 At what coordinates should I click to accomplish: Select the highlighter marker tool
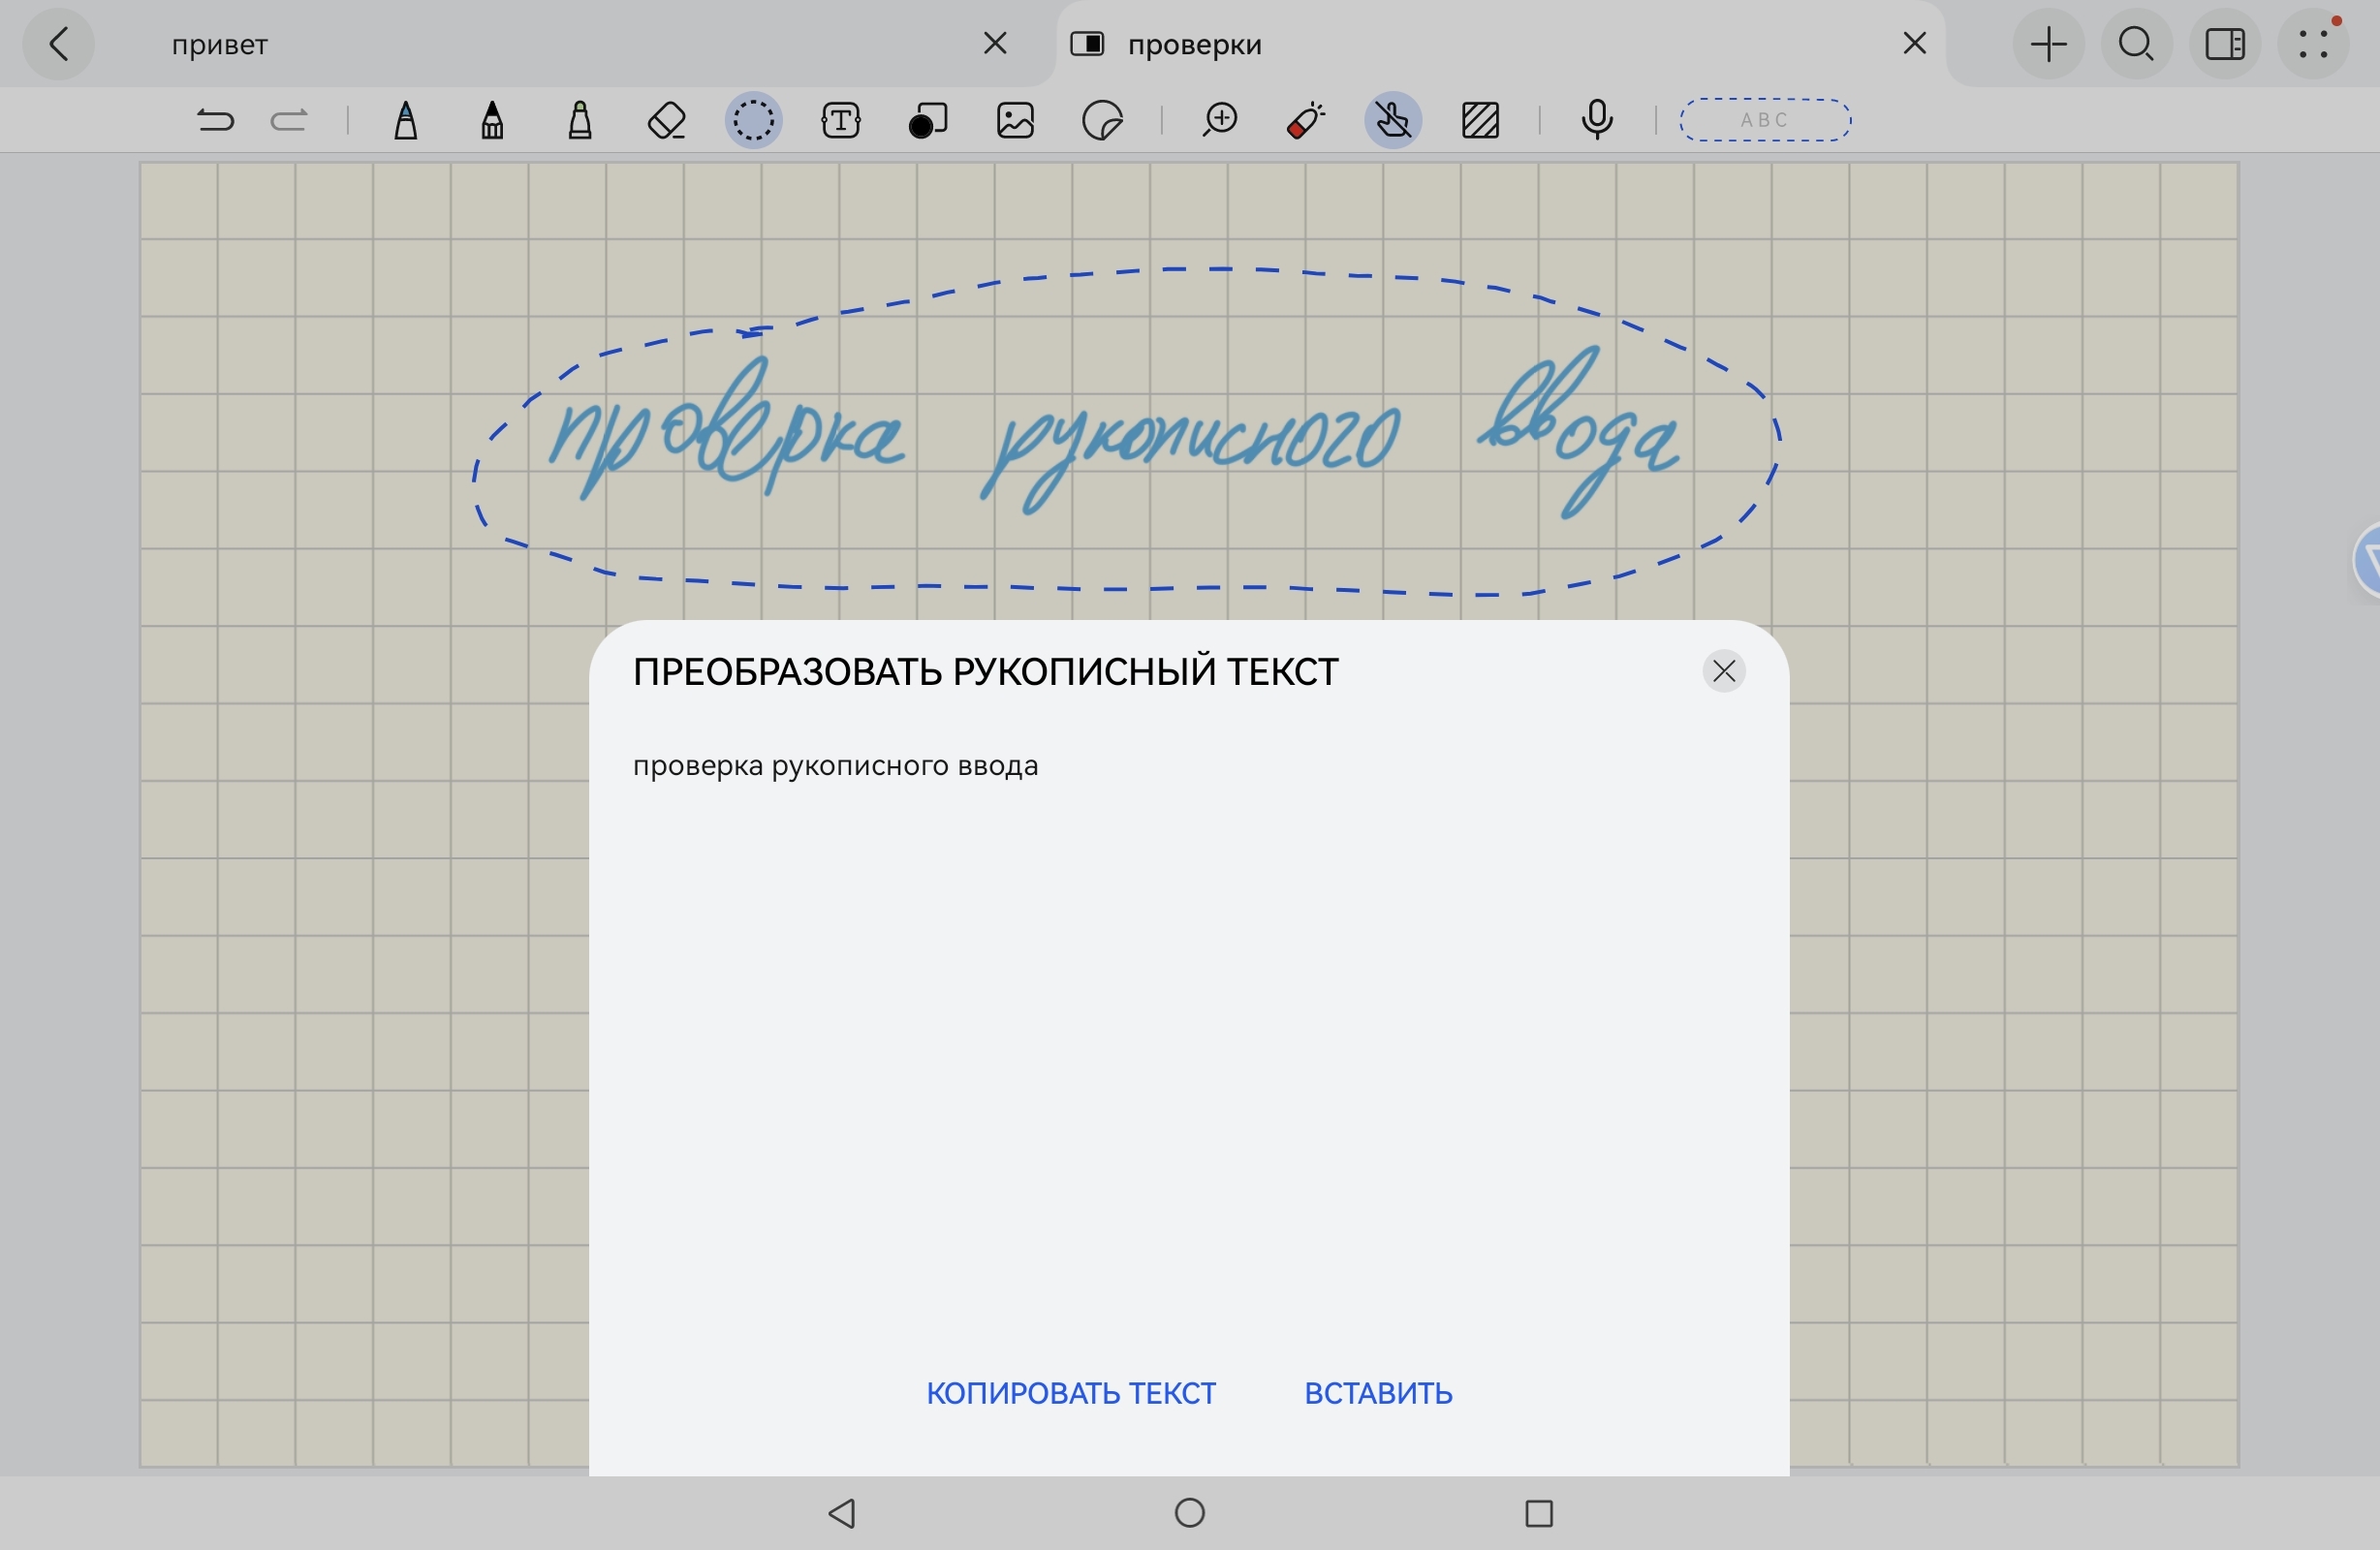[580, 121]
